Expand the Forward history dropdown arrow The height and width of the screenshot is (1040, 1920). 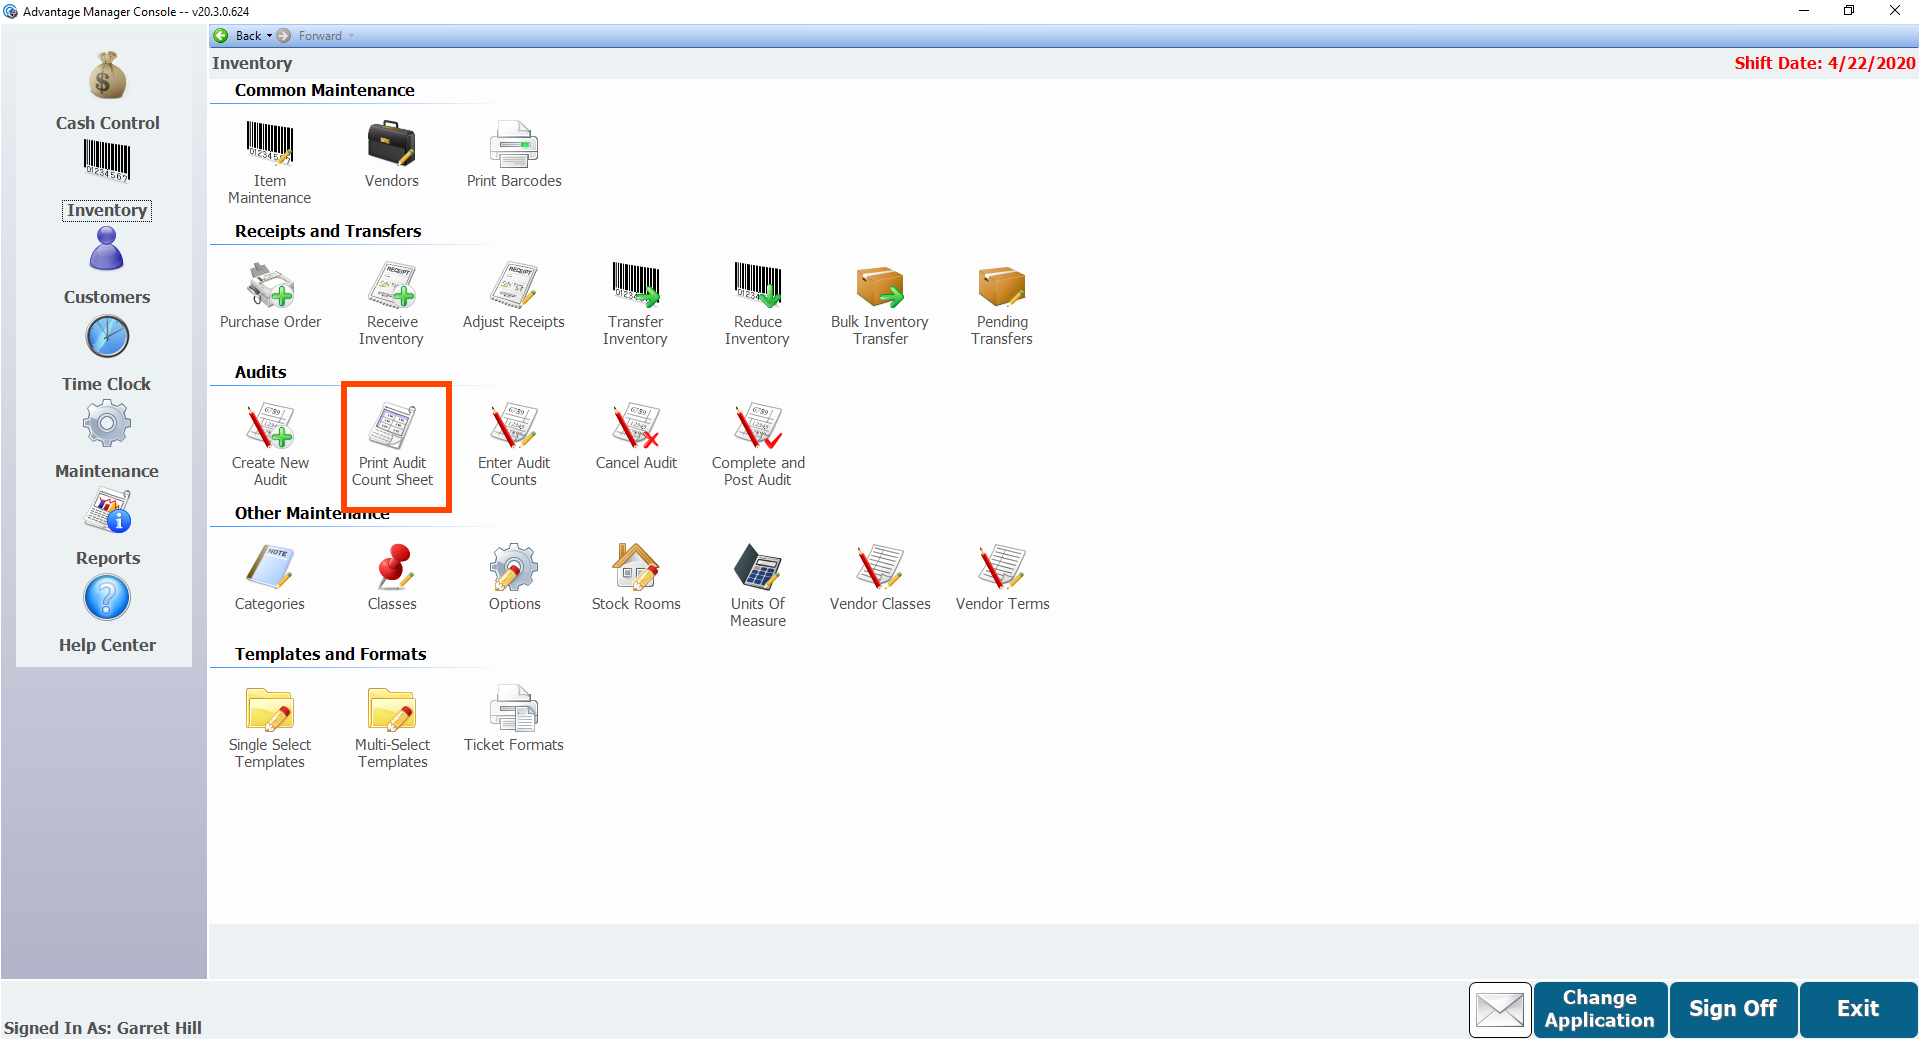coord(352,36)
